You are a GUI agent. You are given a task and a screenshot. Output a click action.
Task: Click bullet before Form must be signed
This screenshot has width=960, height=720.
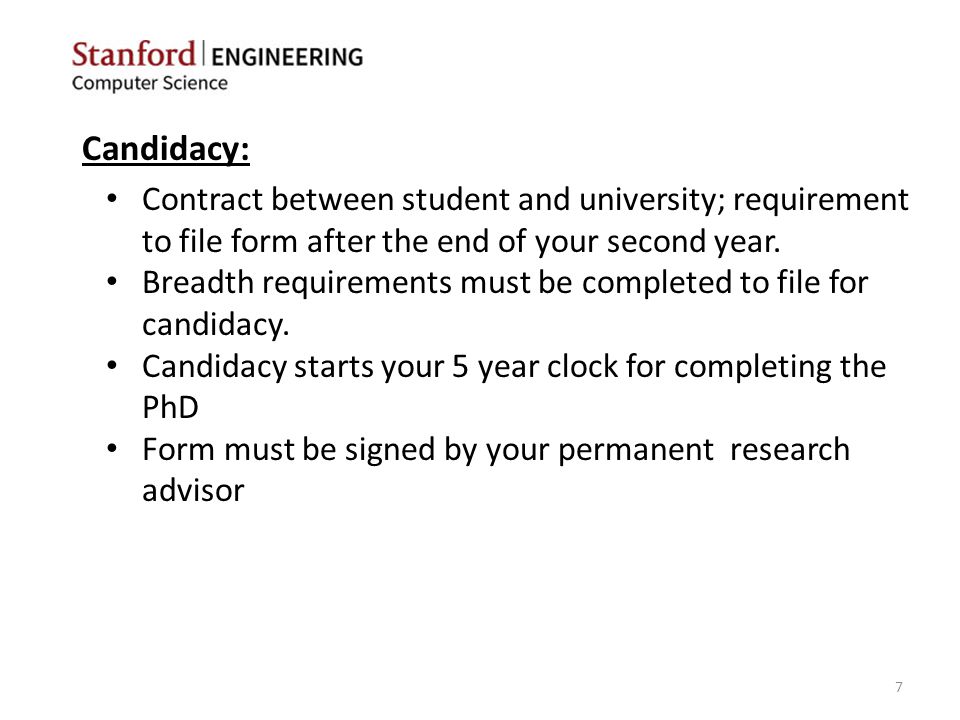111,449
